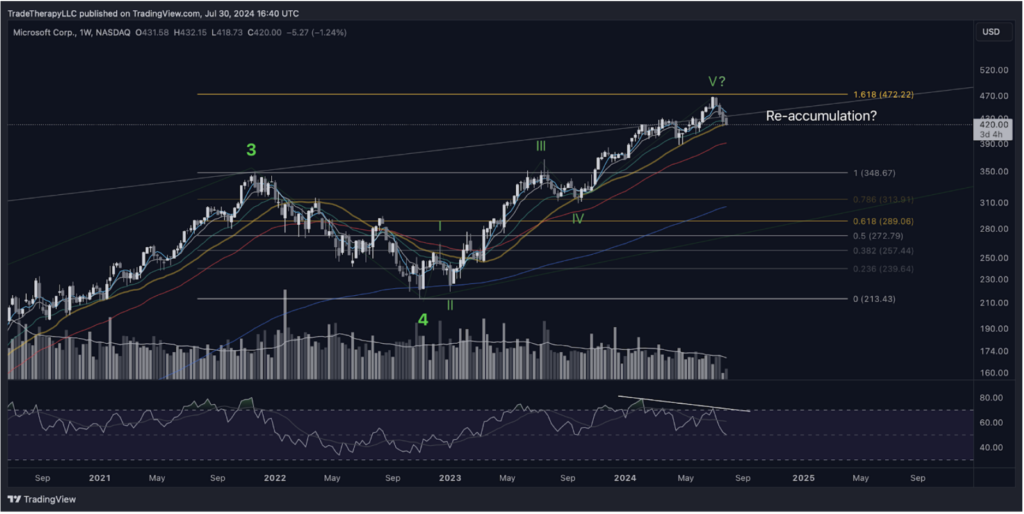
Task: Click the wave IV label on chart
Action: pos(578,217)
